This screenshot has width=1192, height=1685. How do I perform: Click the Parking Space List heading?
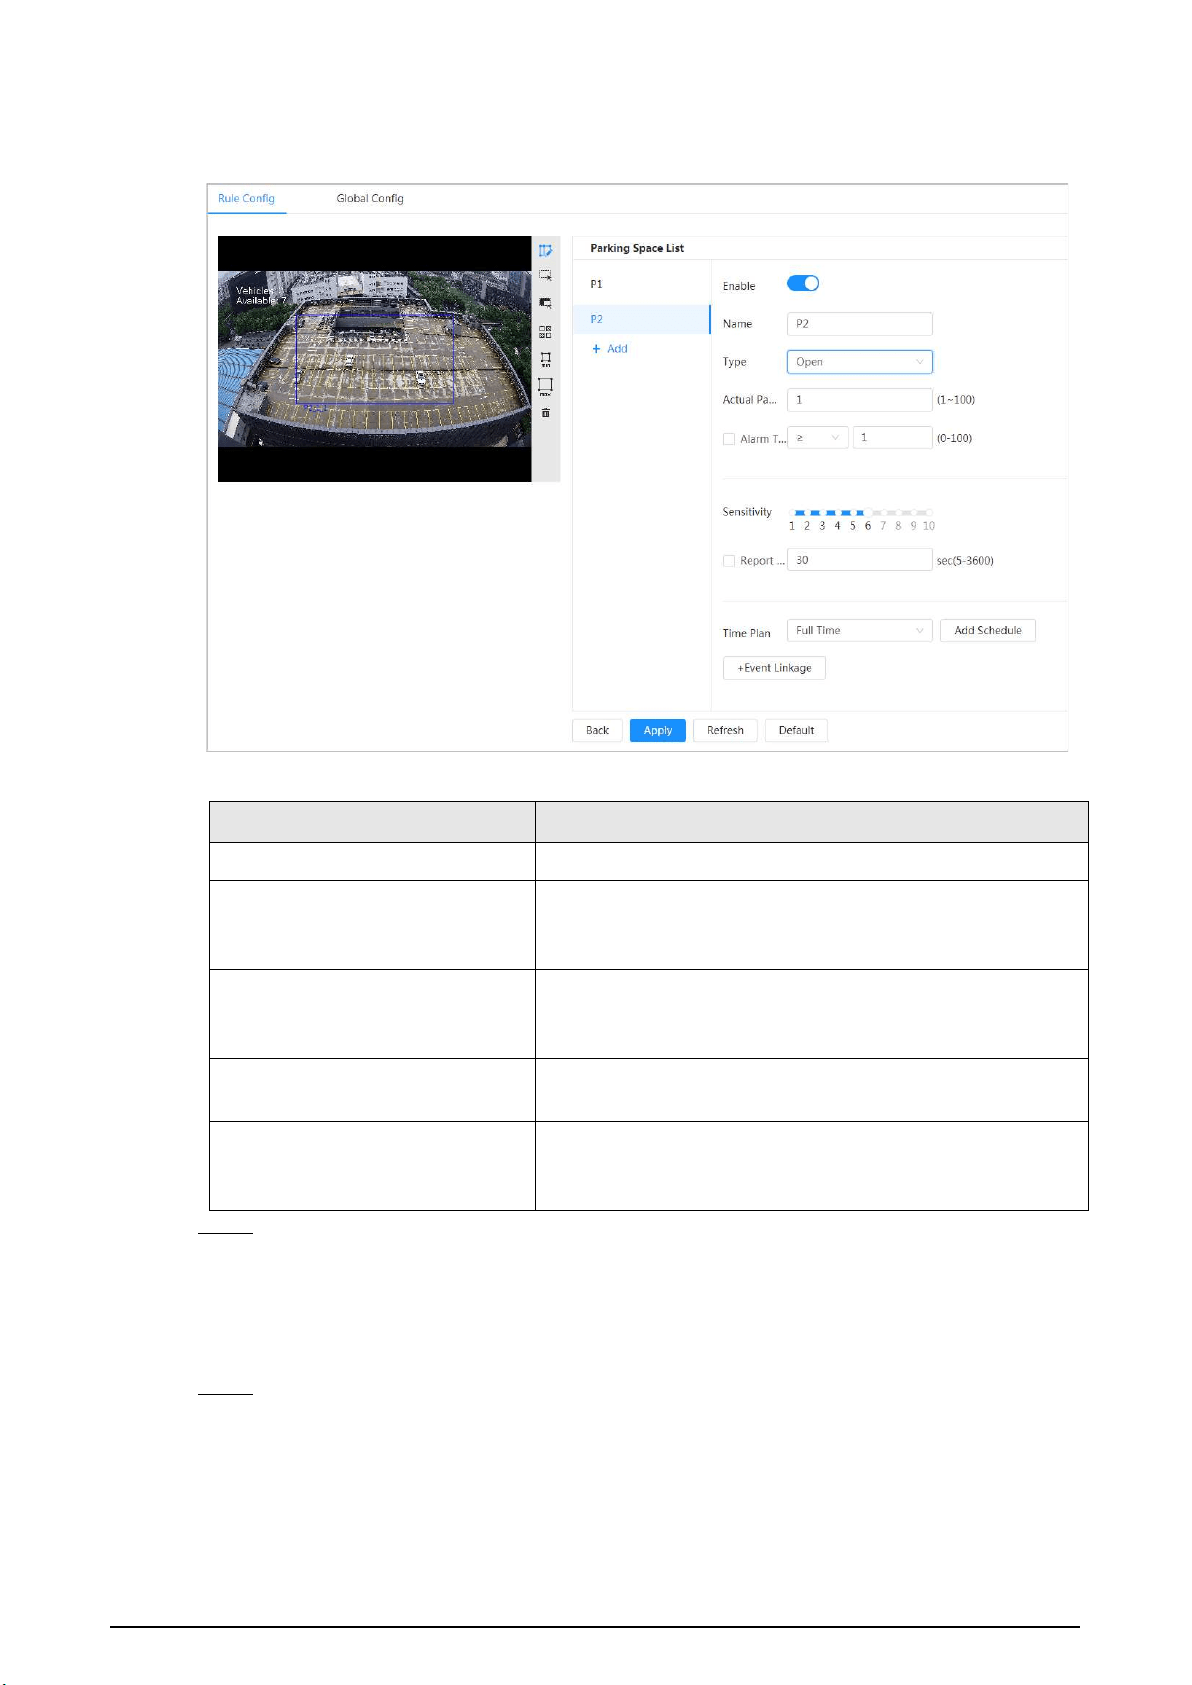[x=637, y=248]
